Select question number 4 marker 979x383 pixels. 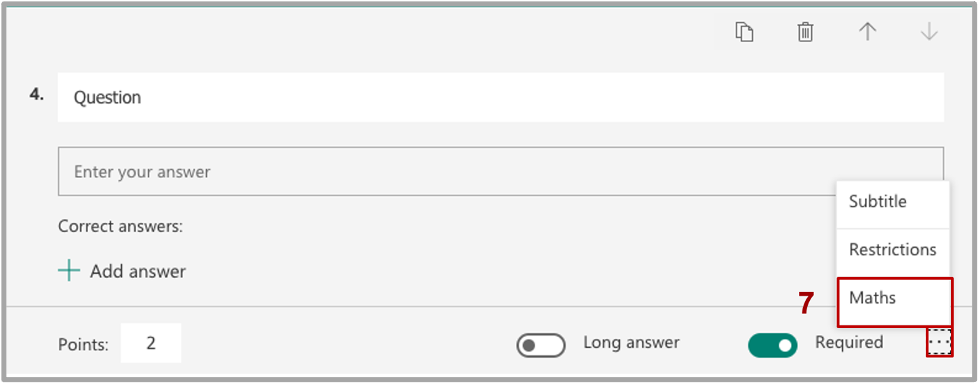[x=37, y=94]
